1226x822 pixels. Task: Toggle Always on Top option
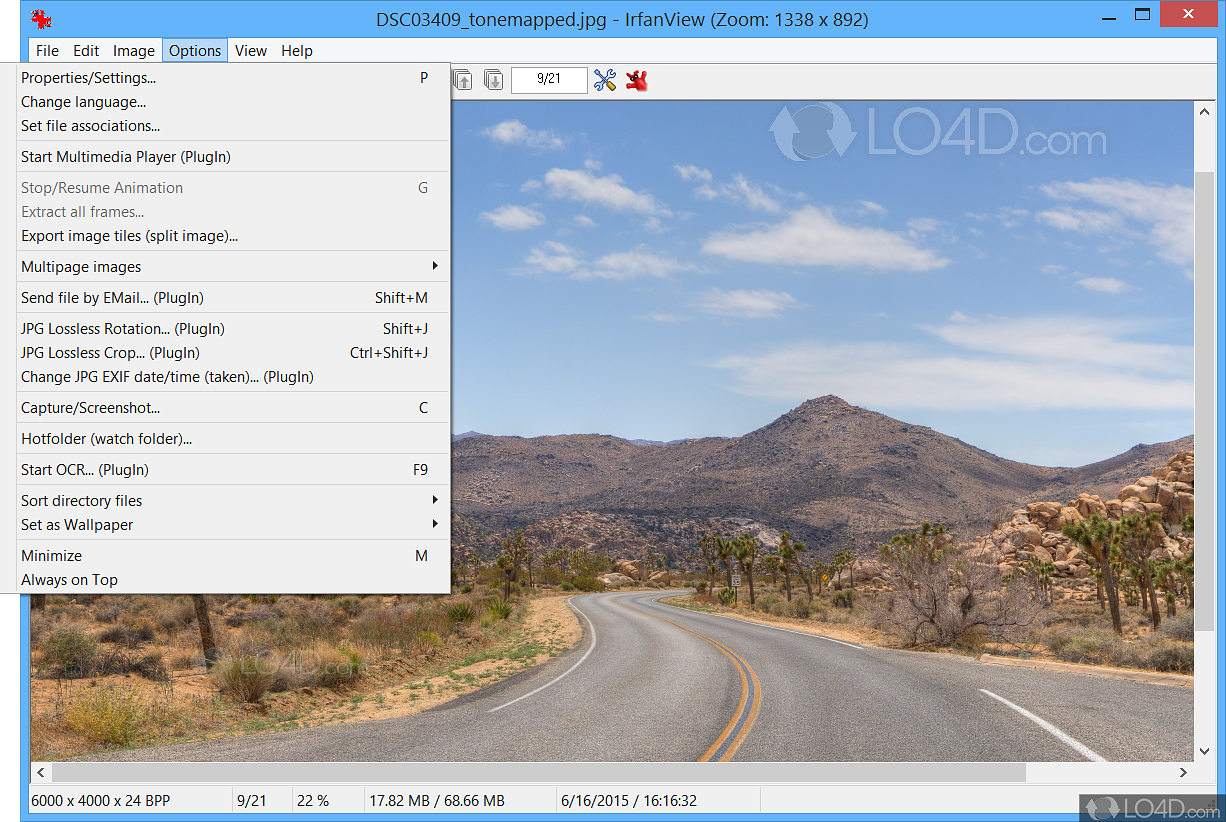233,580
